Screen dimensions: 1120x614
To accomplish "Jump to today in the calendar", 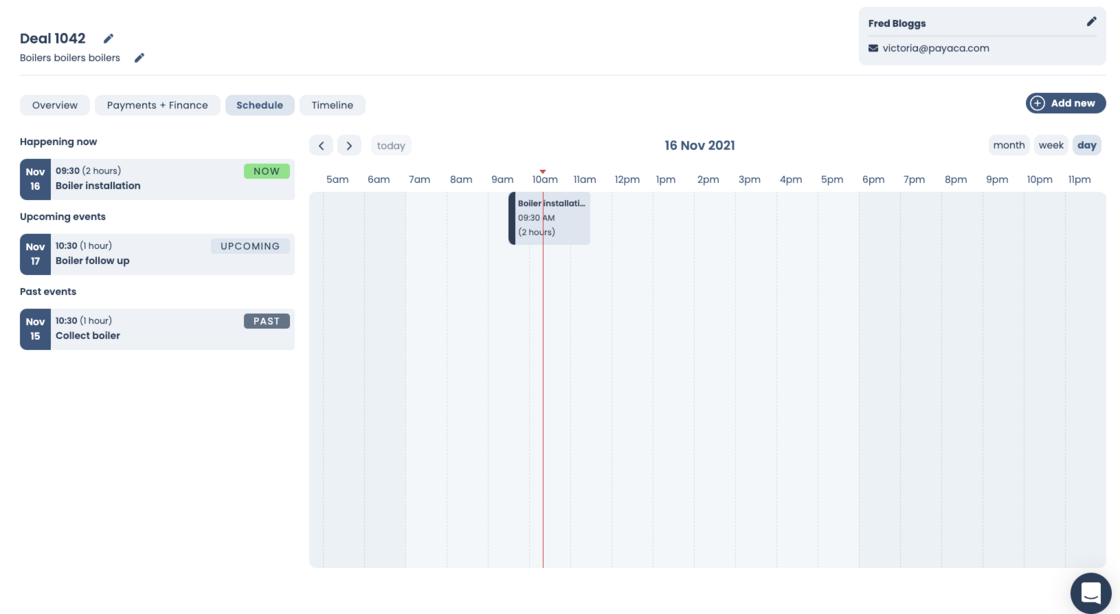I will (391, 146).
